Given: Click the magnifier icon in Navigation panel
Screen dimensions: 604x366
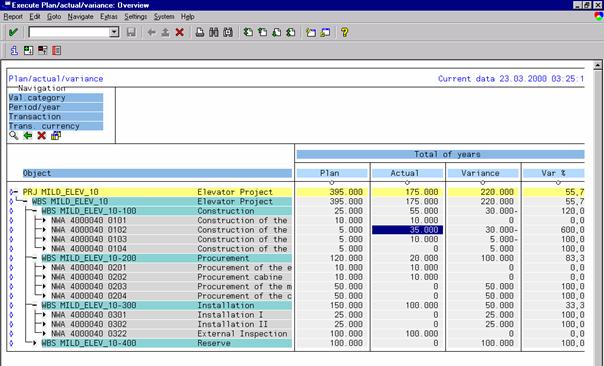Looking at the screenshot, I should 14,136.
